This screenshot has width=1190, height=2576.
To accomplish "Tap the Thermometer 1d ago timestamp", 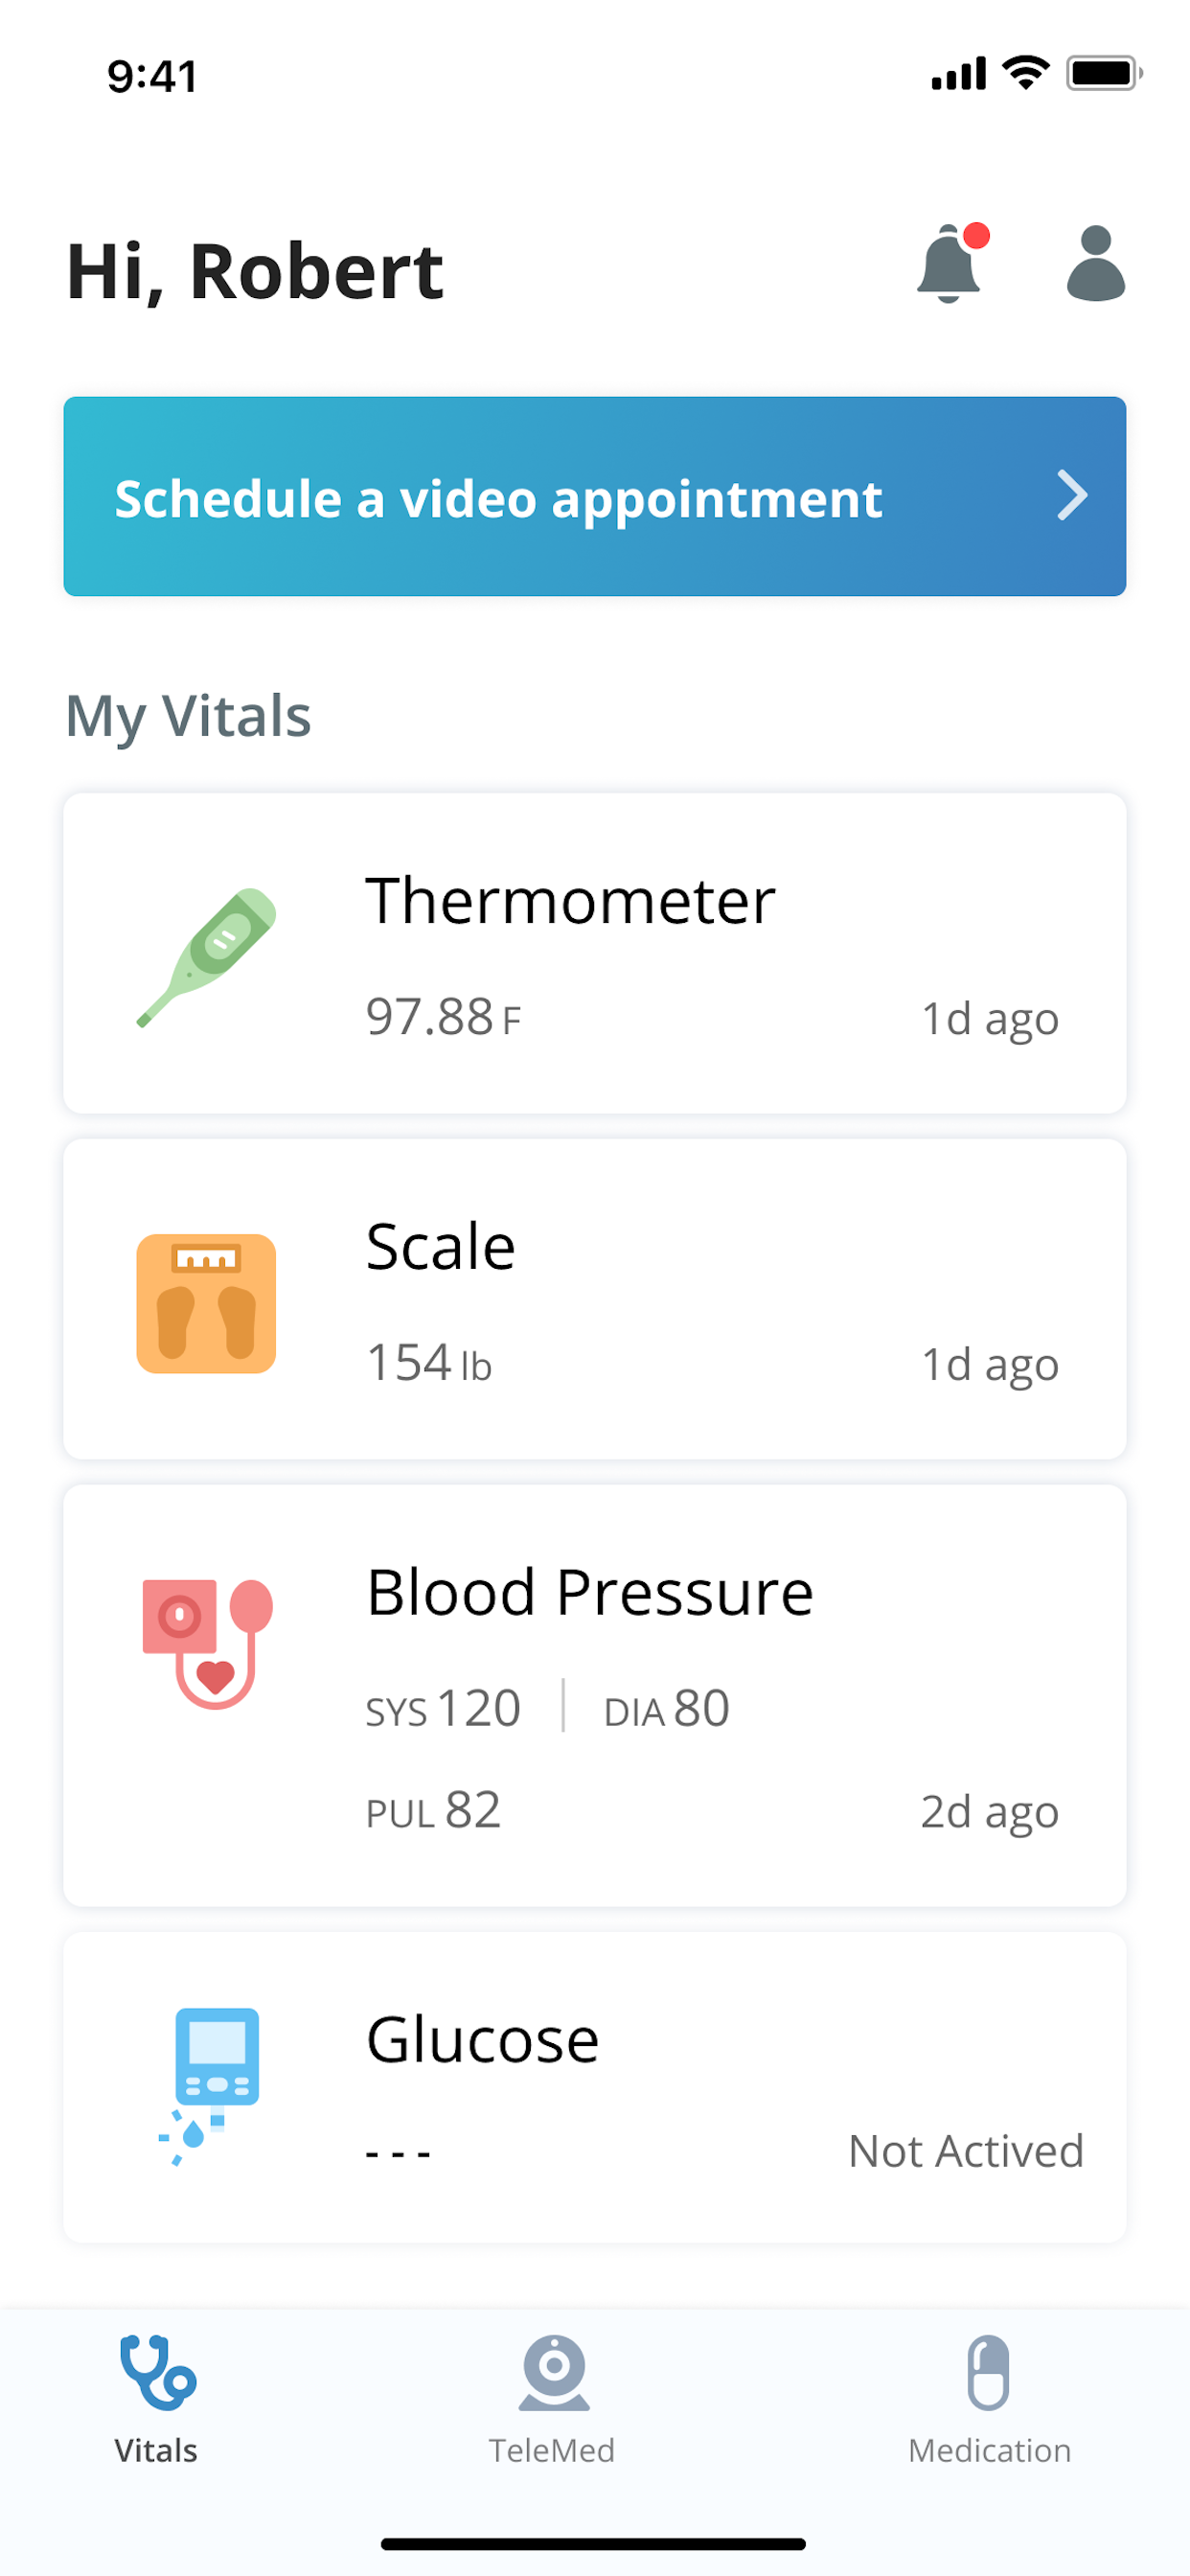I will click(989, 1020).
